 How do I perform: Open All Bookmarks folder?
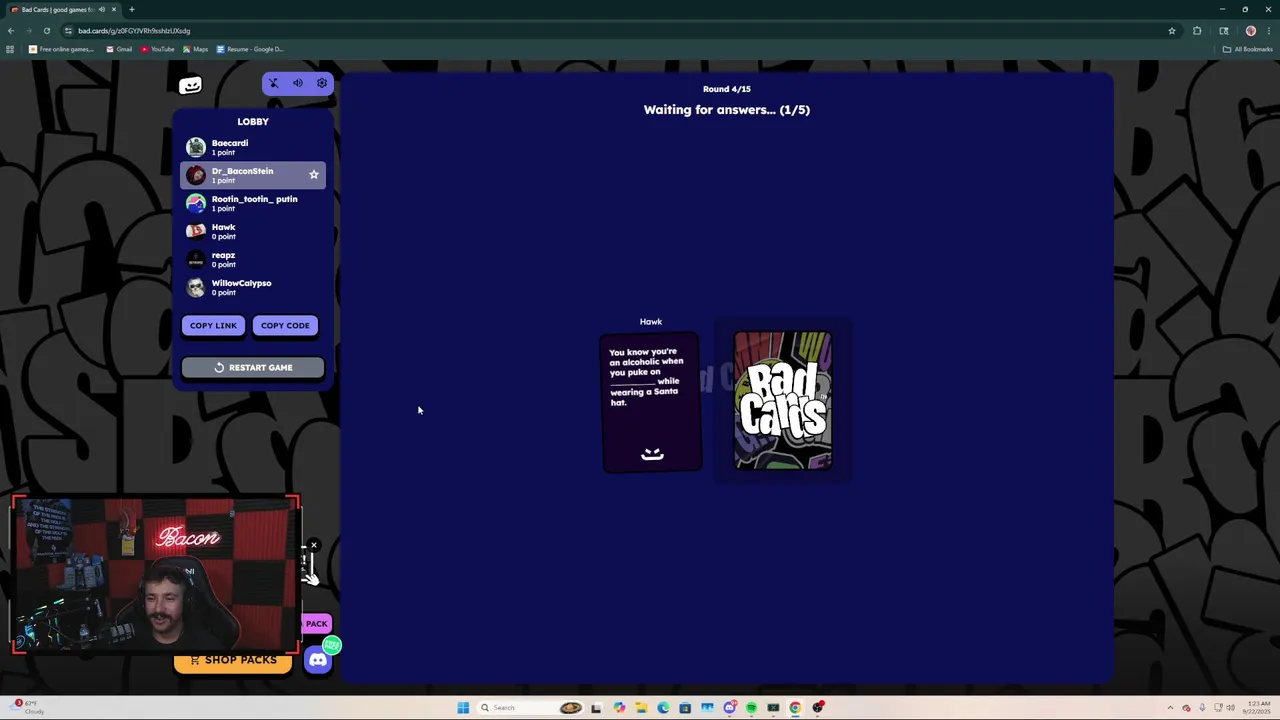tap(1248, 49)
